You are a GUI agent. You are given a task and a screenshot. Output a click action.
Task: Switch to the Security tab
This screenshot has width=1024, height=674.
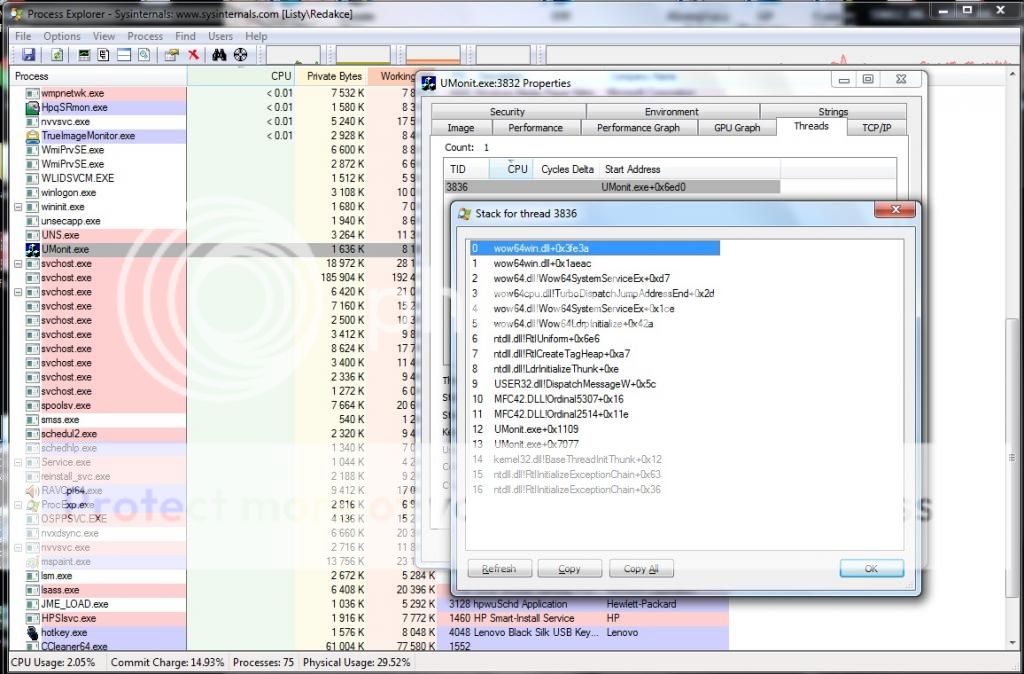507,112
